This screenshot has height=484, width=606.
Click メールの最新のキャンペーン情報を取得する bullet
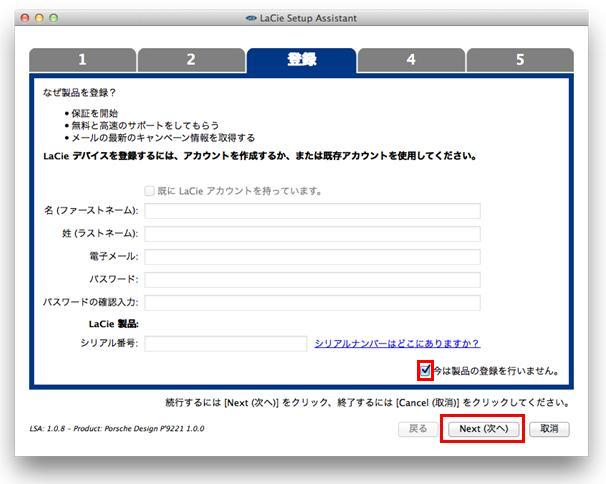(x=163, y=138)
